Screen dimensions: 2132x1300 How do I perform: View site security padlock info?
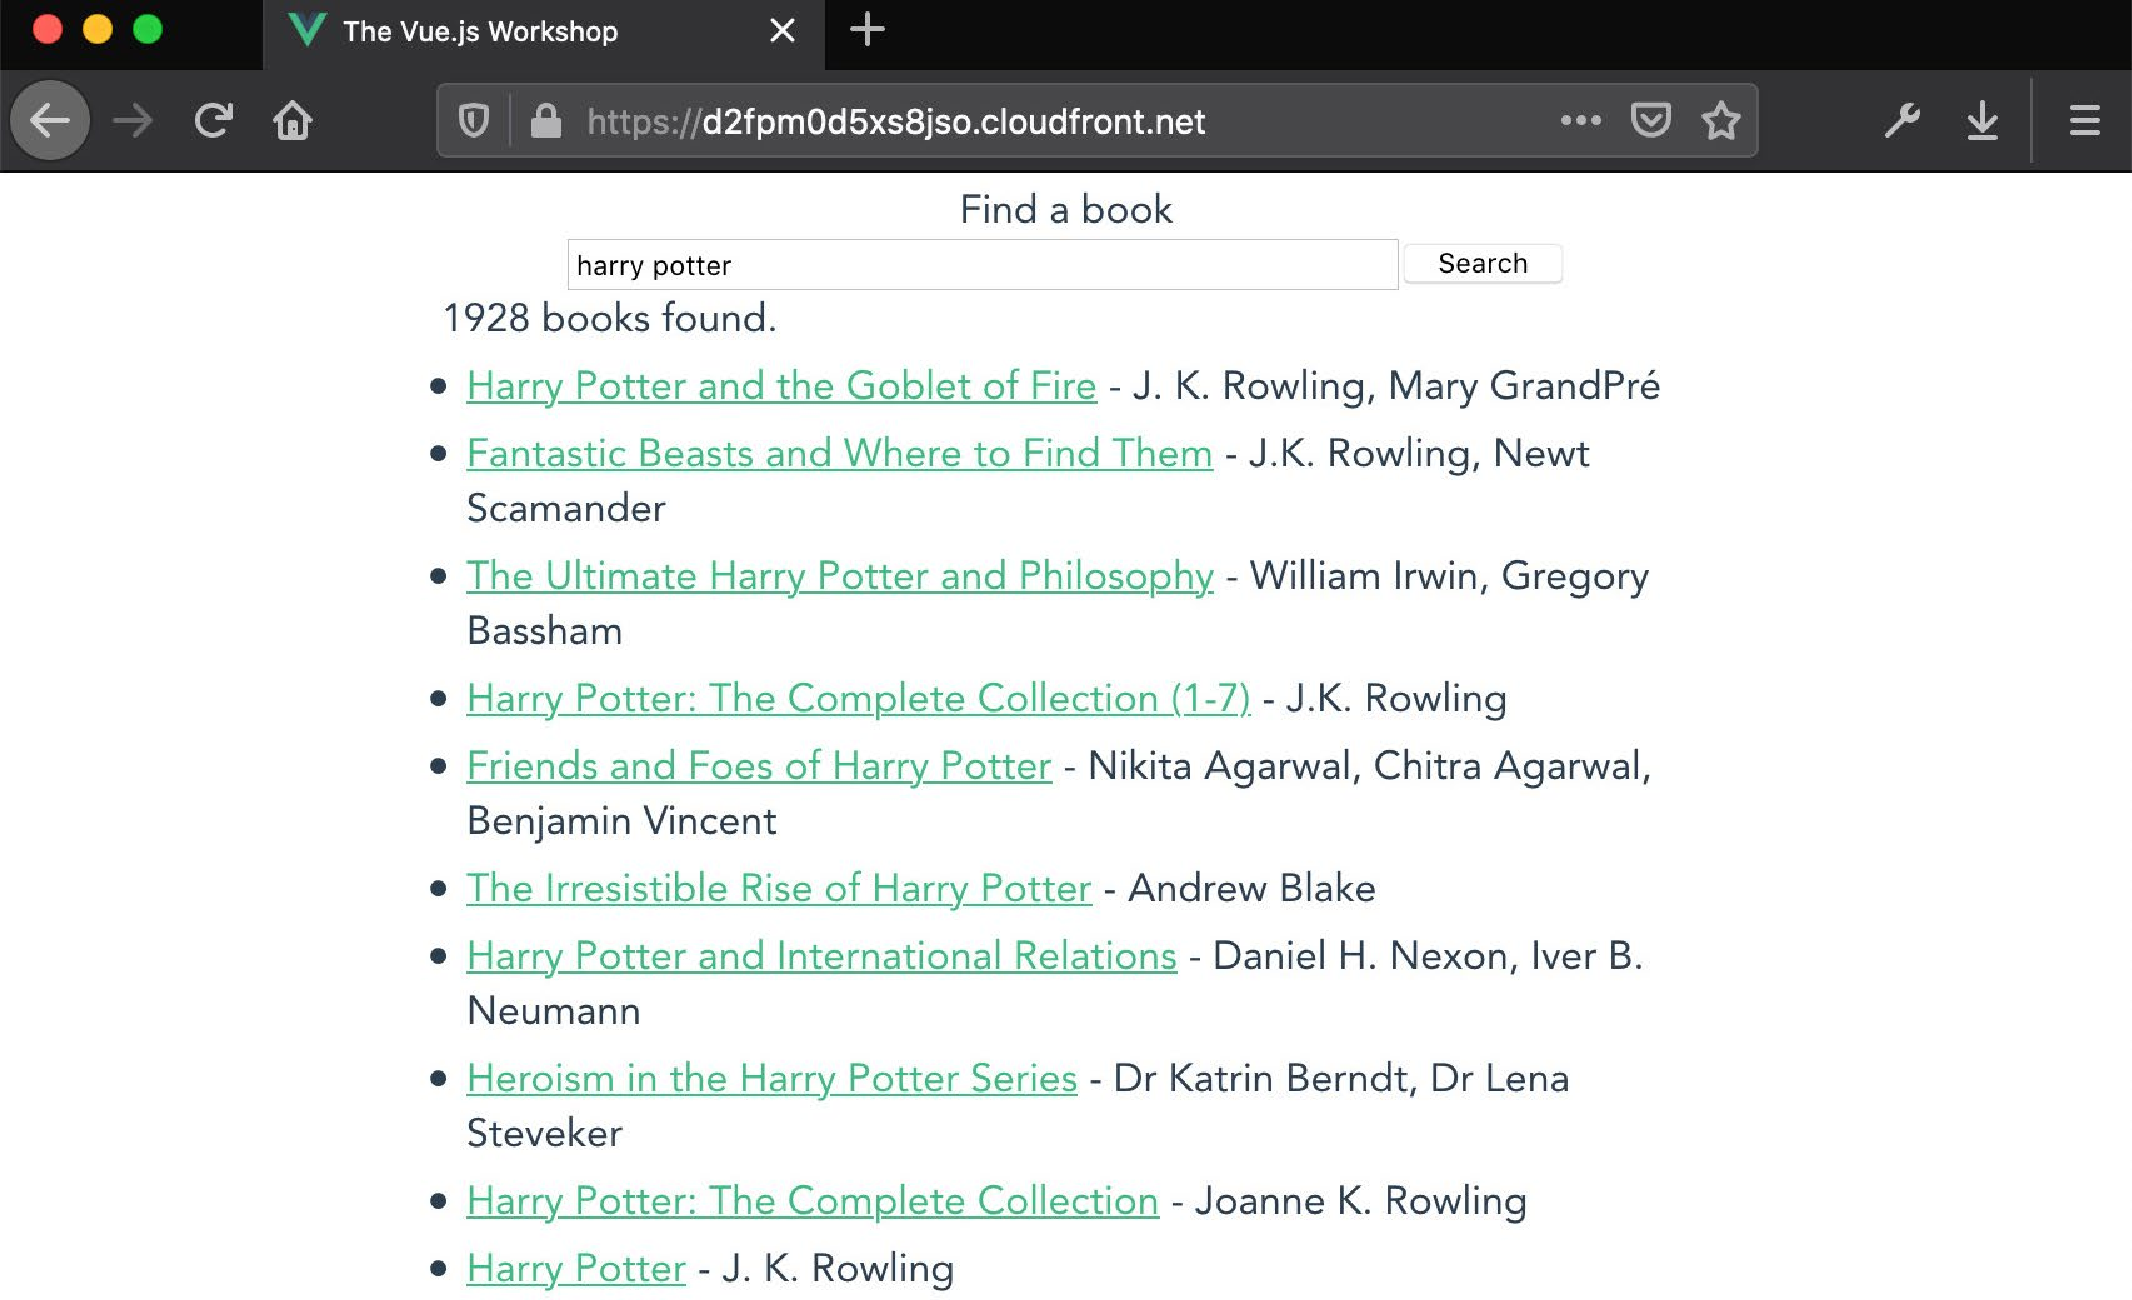545,121
